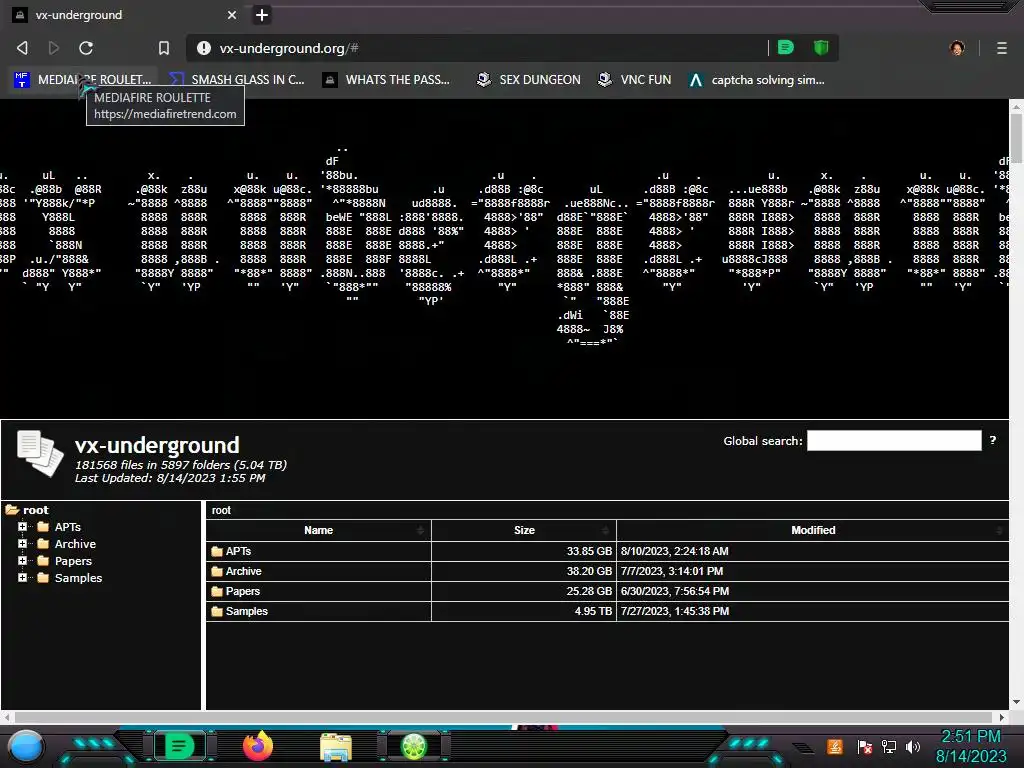Click the scroll right arrow on horizontal scrollbar
Viewport: 1024px width, 768px height.
pos(1002,717)
